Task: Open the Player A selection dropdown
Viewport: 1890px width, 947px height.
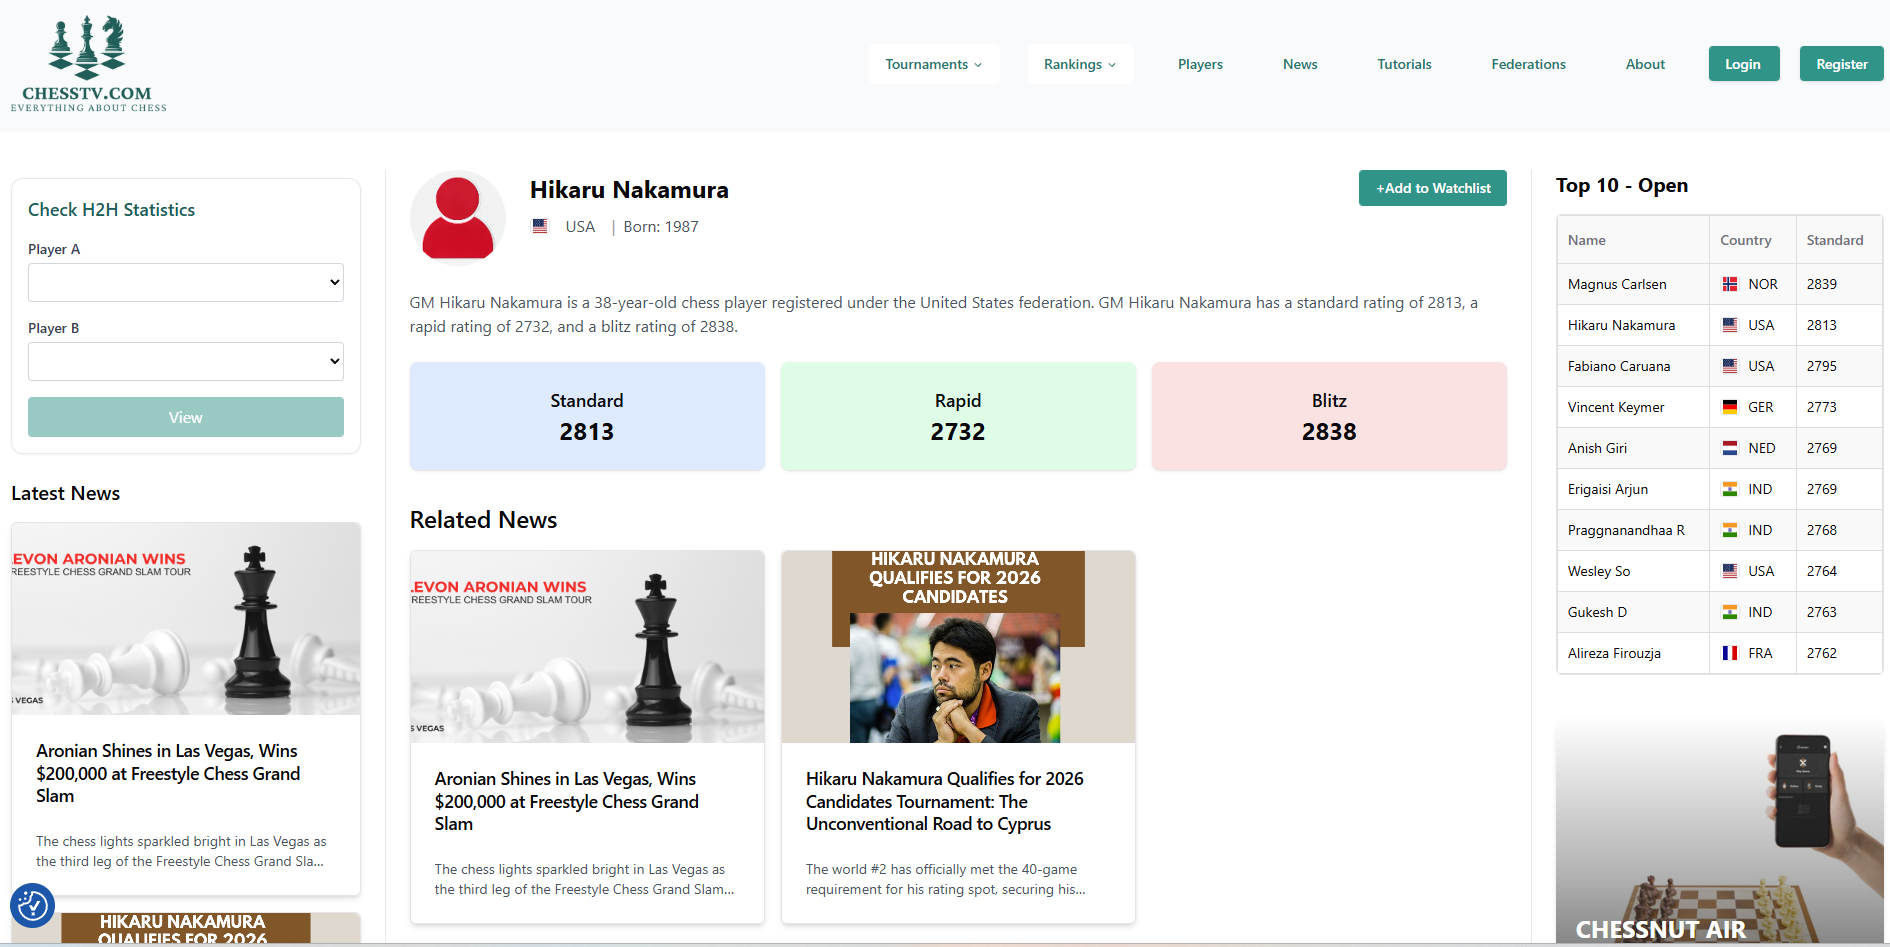Action: pyautogui.click(x=185, y=282)
